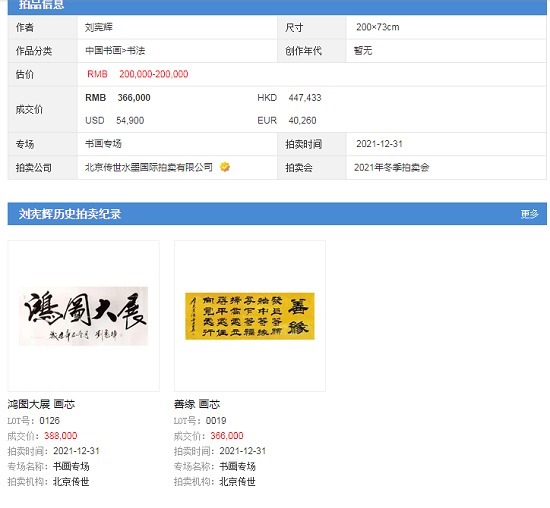
Task: Click 书画专场 under 善缘 card
Action: [x=237, y=466]
